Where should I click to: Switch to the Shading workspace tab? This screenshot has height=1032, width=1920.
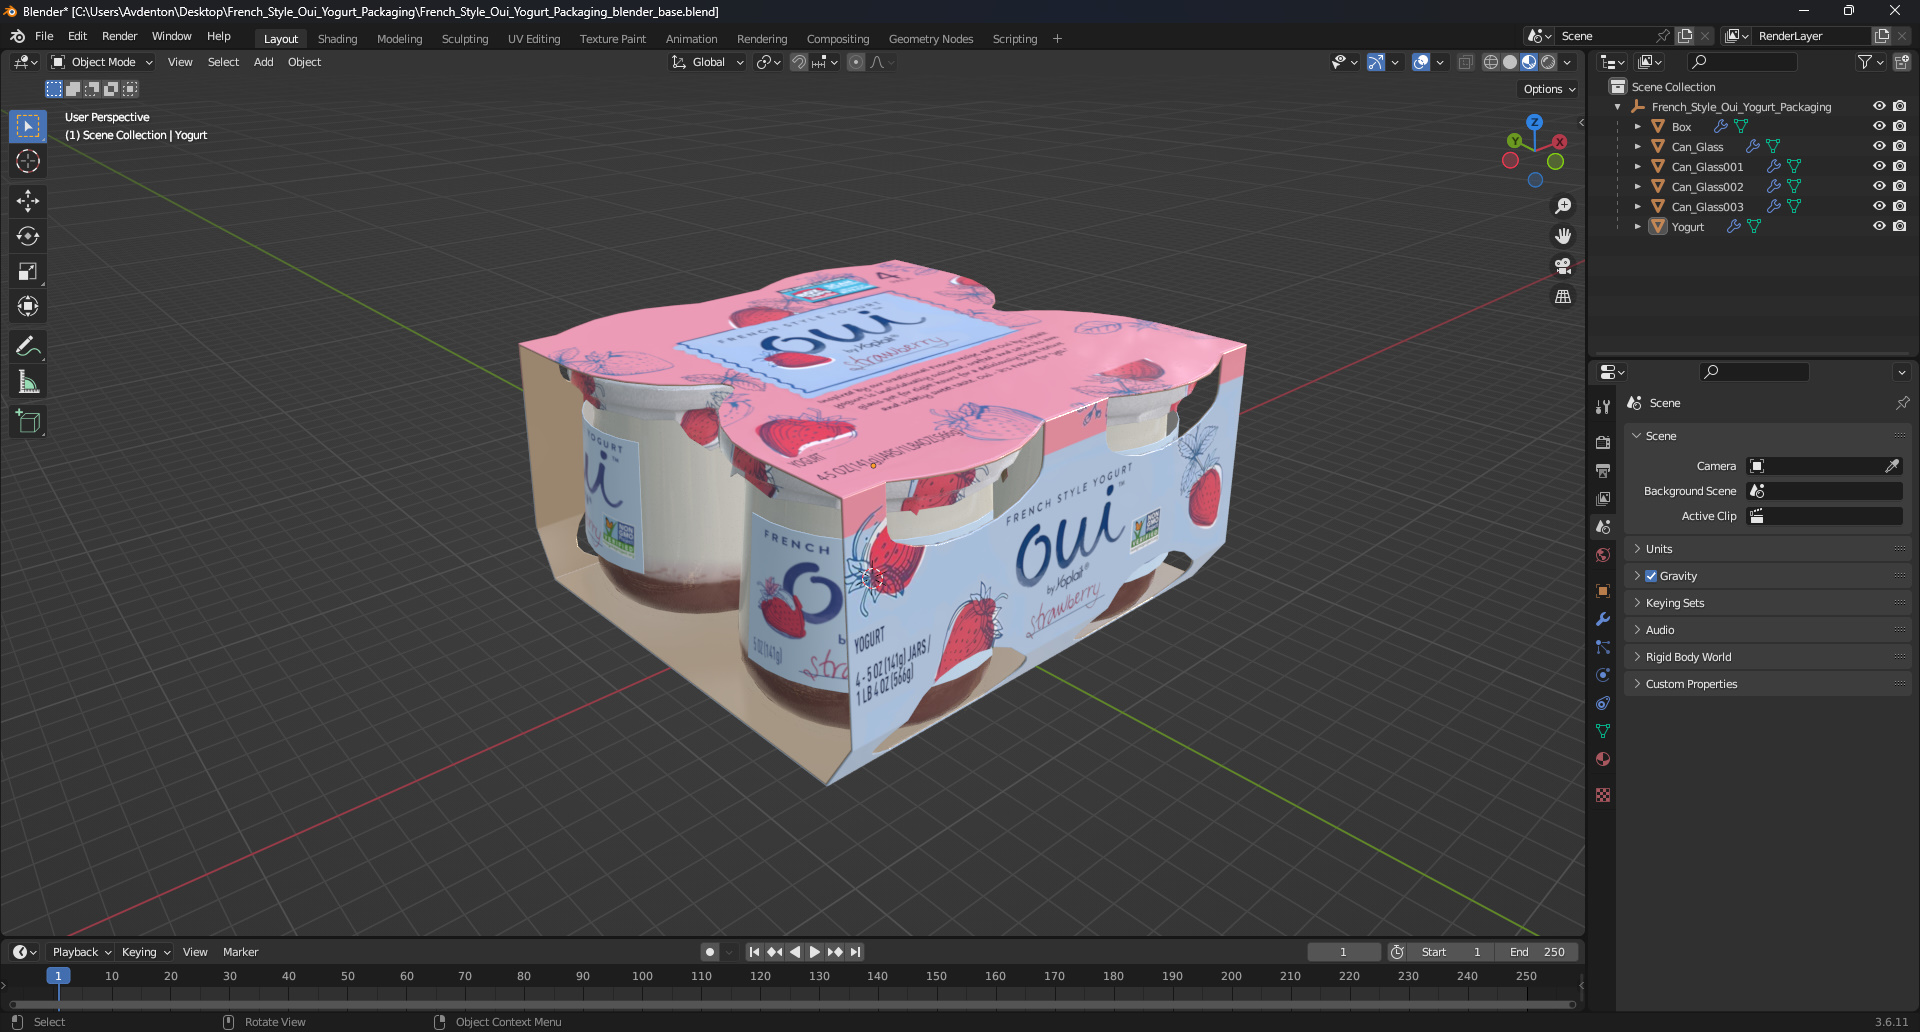point(337,39)
